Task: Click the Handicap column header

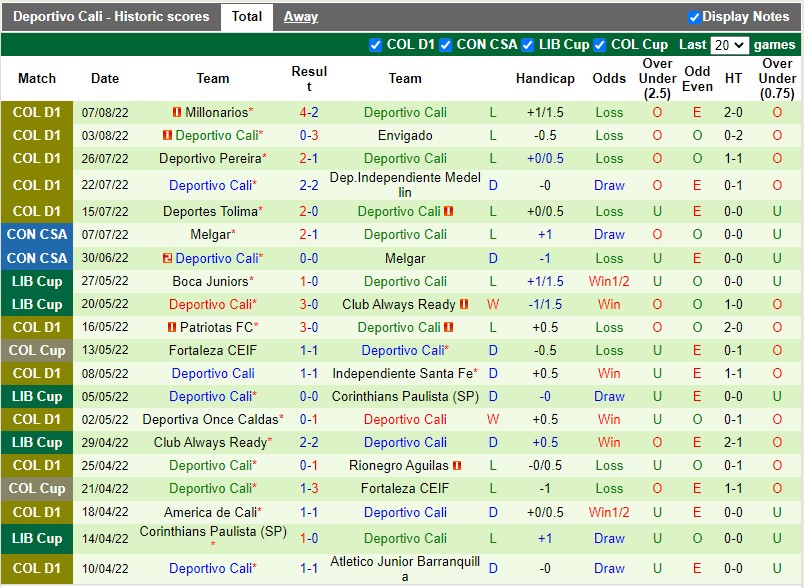Action: (x=545, y=78)
